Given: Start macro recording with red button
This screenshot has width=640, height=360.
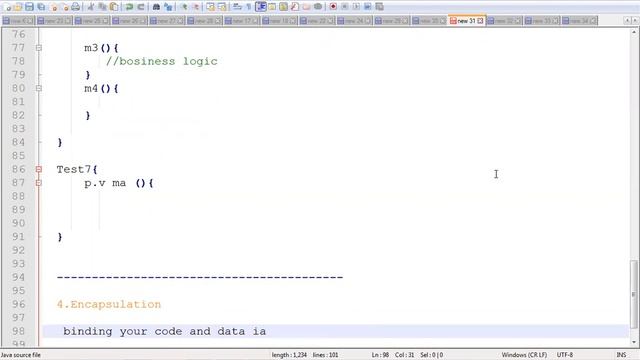Looking at the screenshot, I should (x=333, y=7).
